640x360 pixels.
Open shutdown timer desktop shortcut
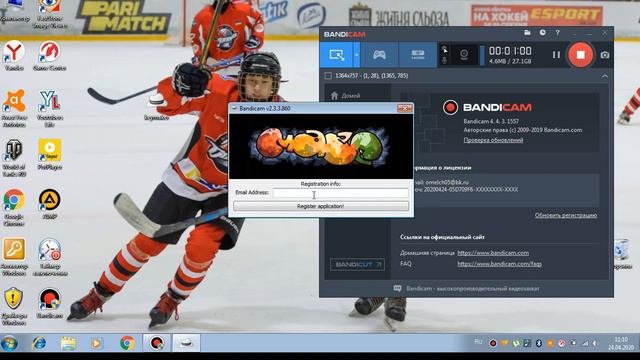click(x=49, y=257)
